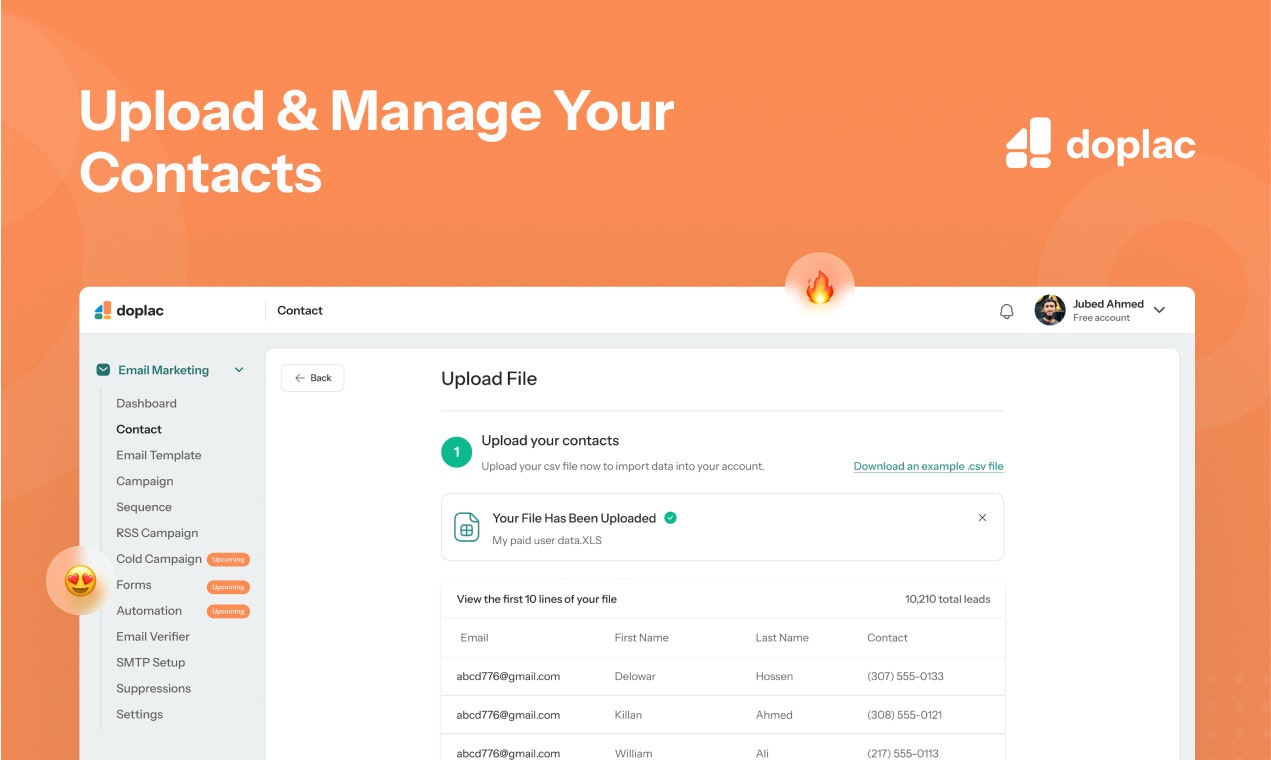Open Cold Campaign in the sidebar
1271x760 pixels.
[x=159, y=559]
